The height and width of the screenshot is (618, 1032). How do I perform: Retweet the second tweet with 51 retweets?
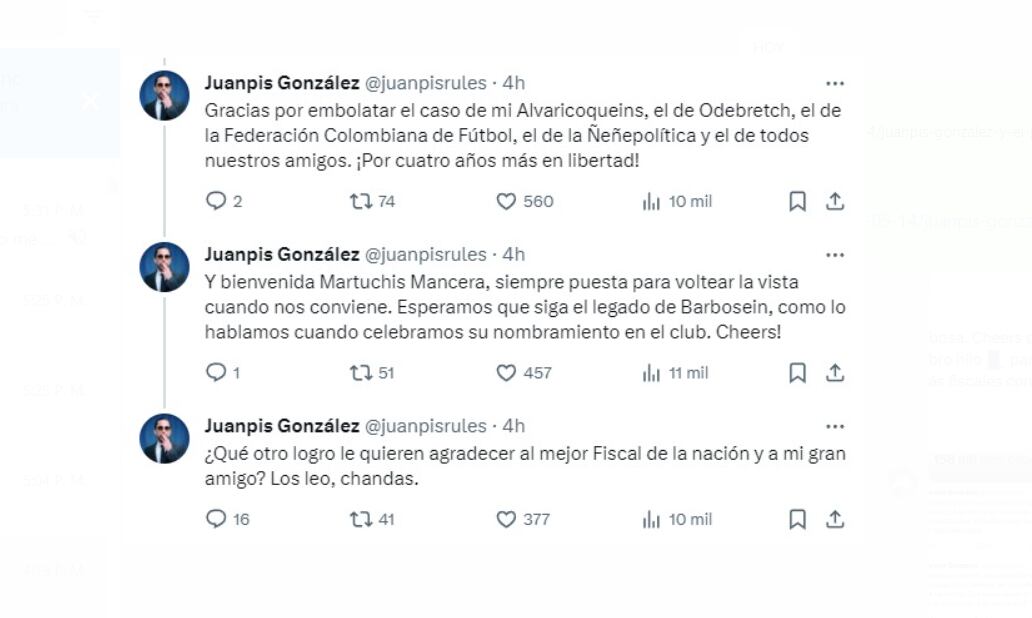tap(360, 373)
